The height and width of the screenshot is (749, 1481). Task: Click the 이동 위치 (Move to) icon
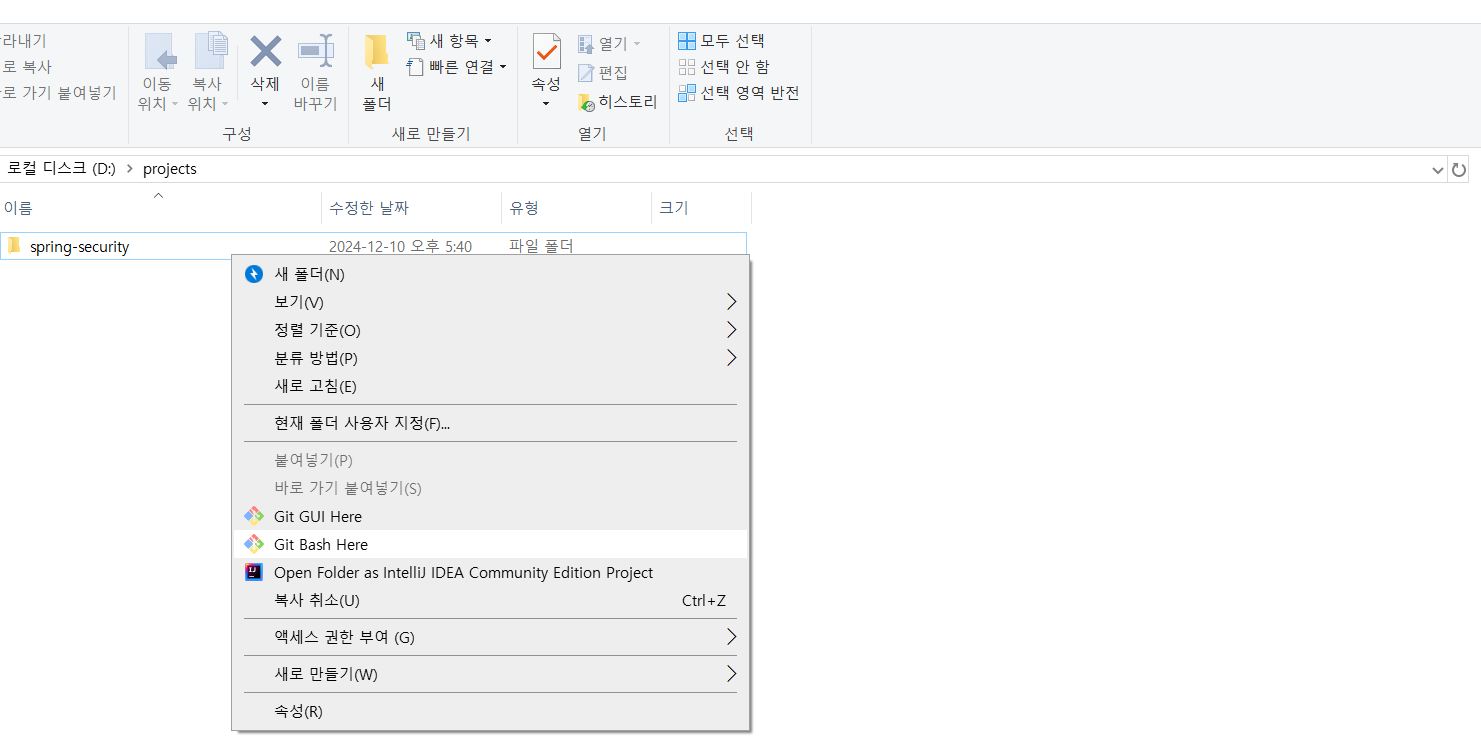tap(160, 52)
